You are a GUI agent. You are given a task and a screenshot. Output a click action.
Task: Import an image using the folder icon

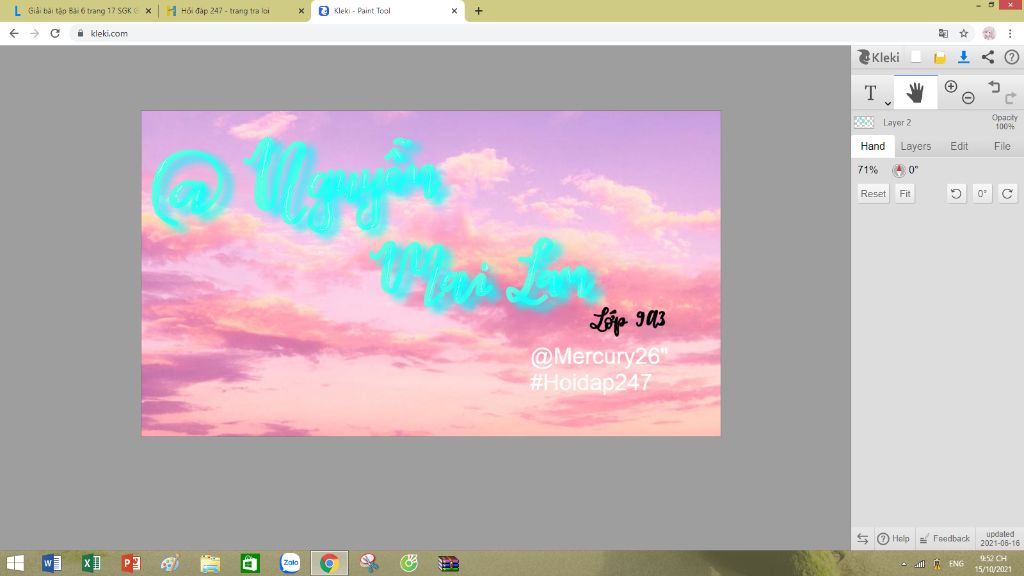(940, 58)
